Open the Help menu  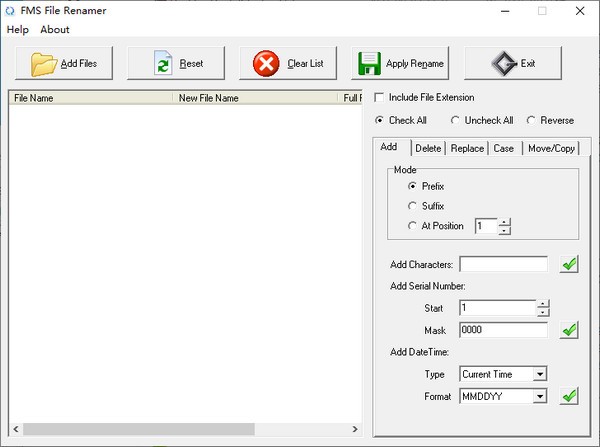point(18,29)
